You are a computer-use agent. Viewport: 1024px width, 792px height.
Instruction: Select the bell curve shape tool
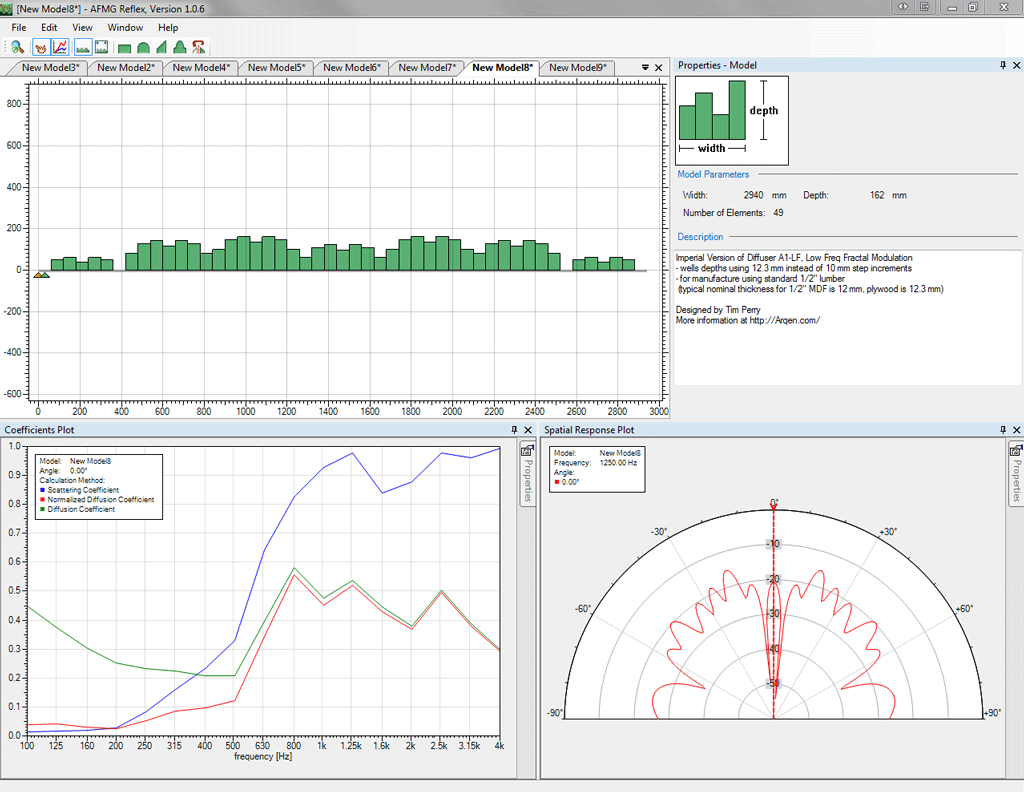(180, 47)
